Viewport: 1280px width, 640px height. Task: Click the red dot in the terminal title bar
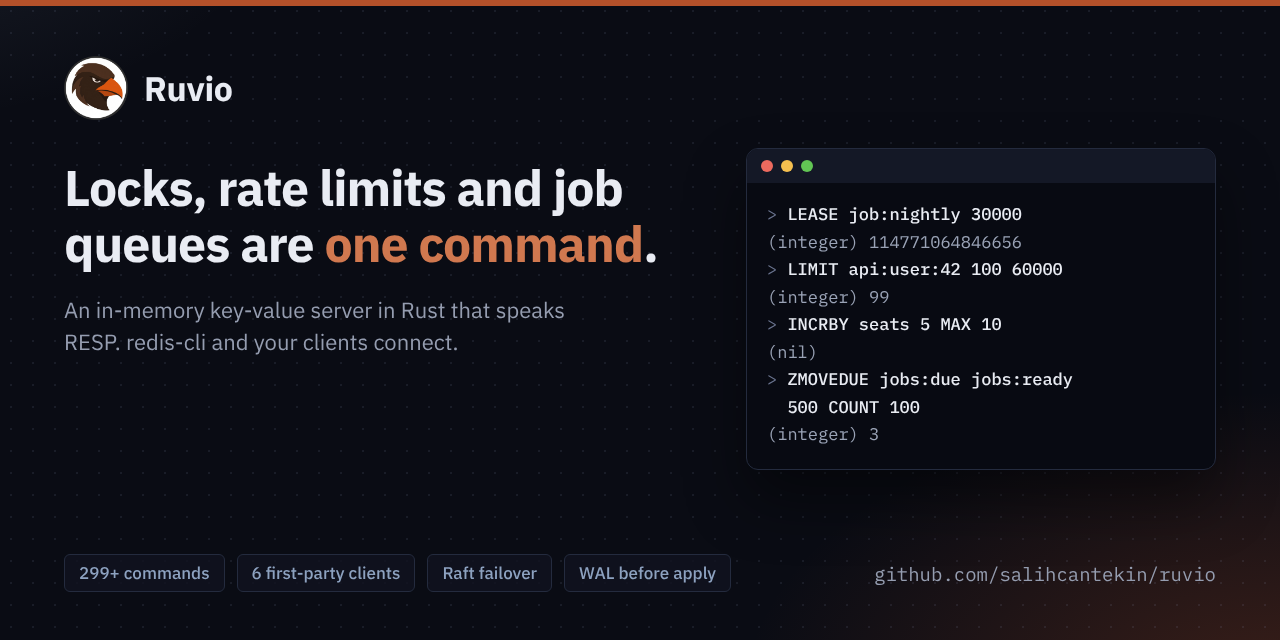coord(767,166)
